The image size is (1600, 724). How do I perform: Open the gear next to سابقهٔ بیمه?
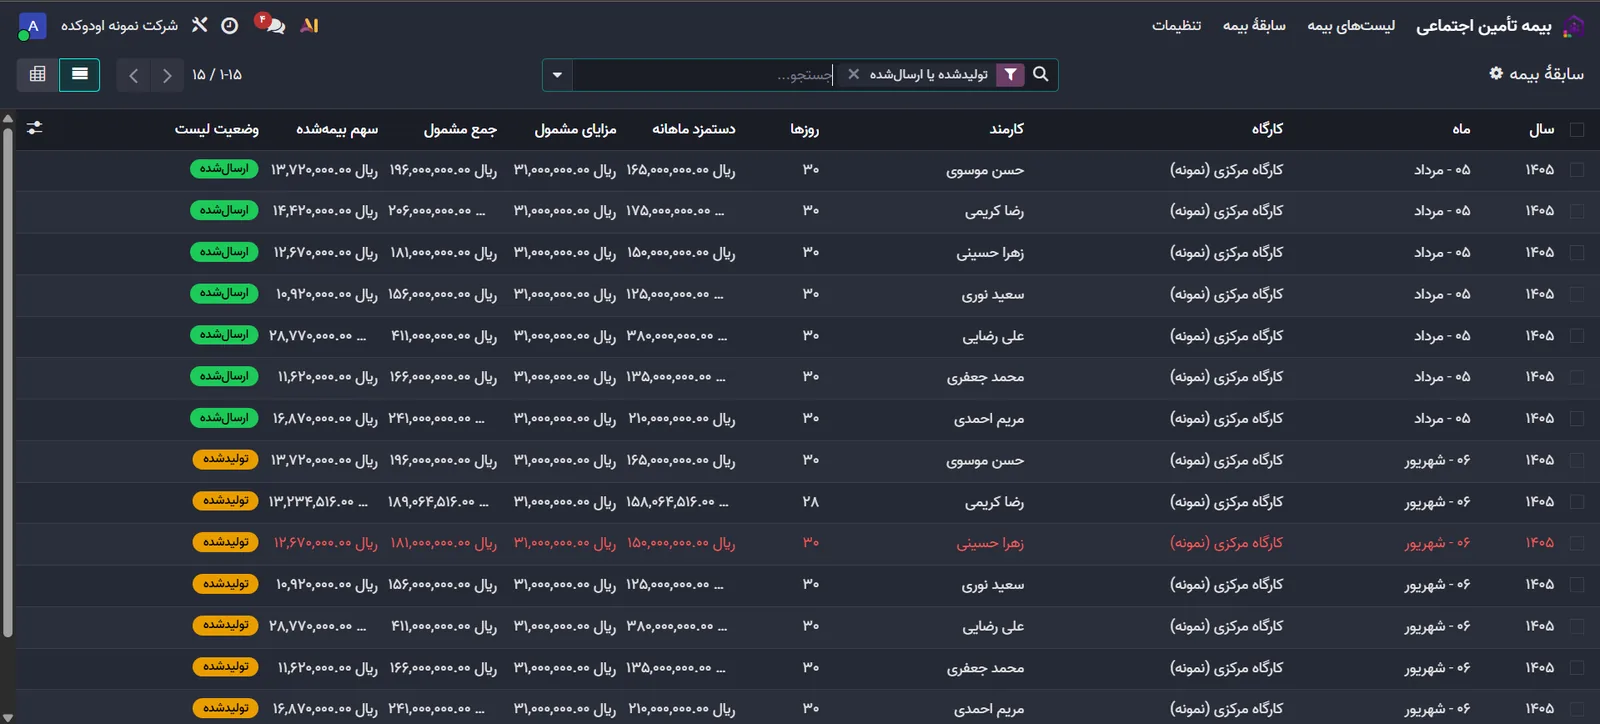[1496, 73]
